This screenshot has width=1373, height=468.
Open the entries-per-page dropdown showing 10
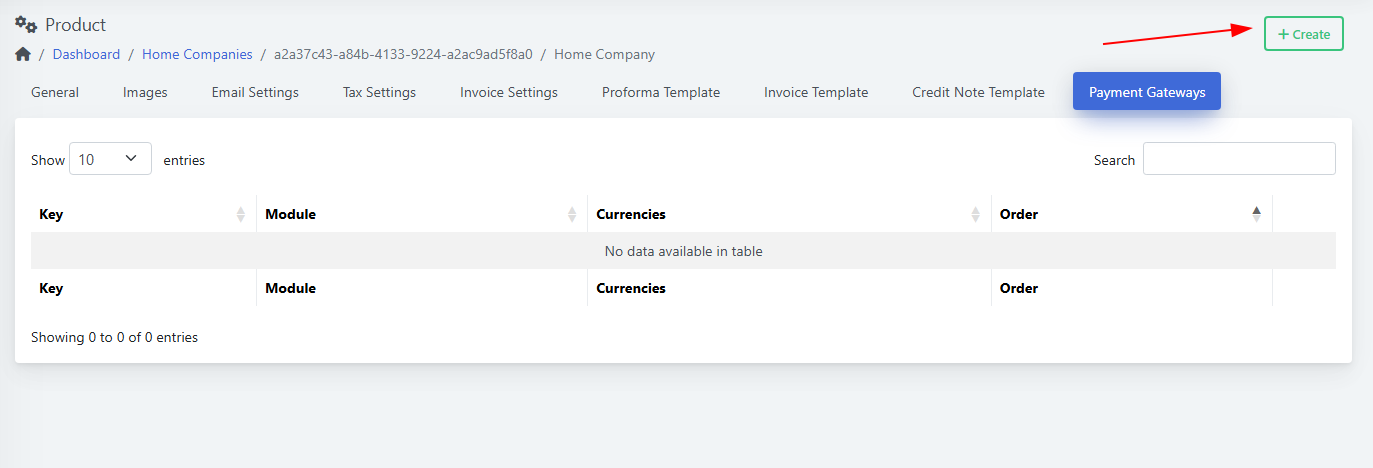coord(110,159)
